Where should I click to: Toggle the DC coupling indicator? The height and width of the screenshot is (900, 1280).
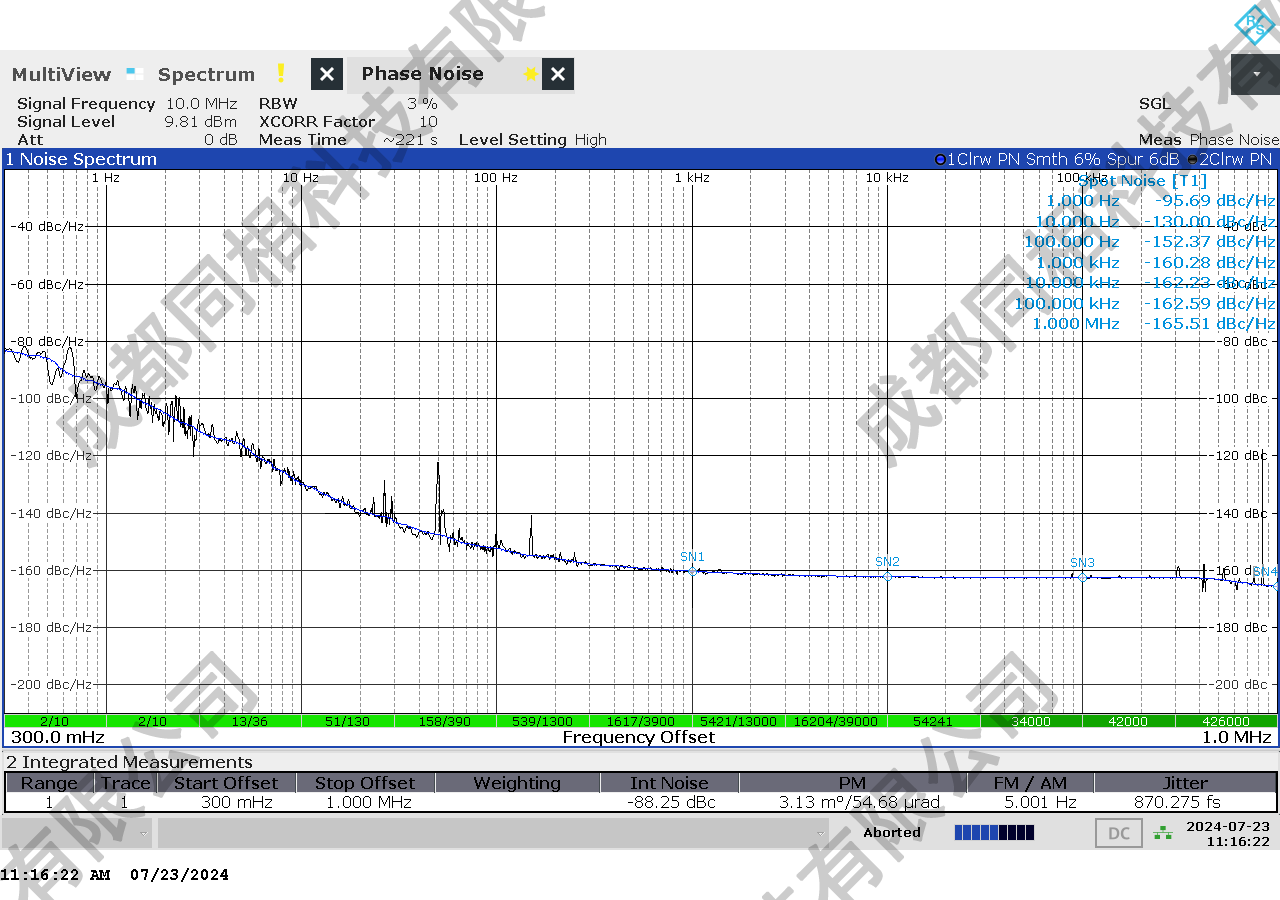click(1119, 833)
